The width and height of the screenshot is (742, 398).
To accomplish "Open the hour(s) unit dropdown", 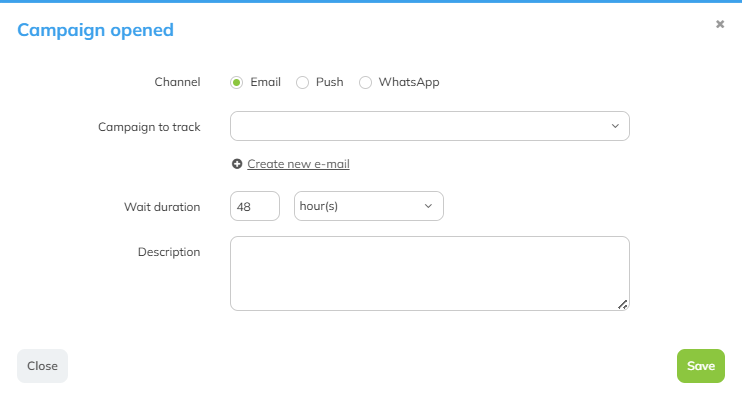I will tap(369, 206).
